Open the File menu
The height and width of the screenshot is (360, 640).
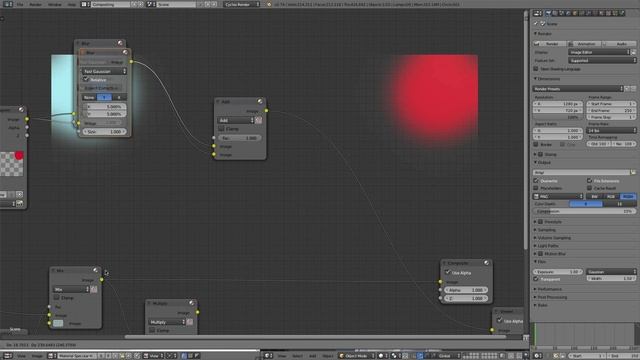tap(20, 4)
